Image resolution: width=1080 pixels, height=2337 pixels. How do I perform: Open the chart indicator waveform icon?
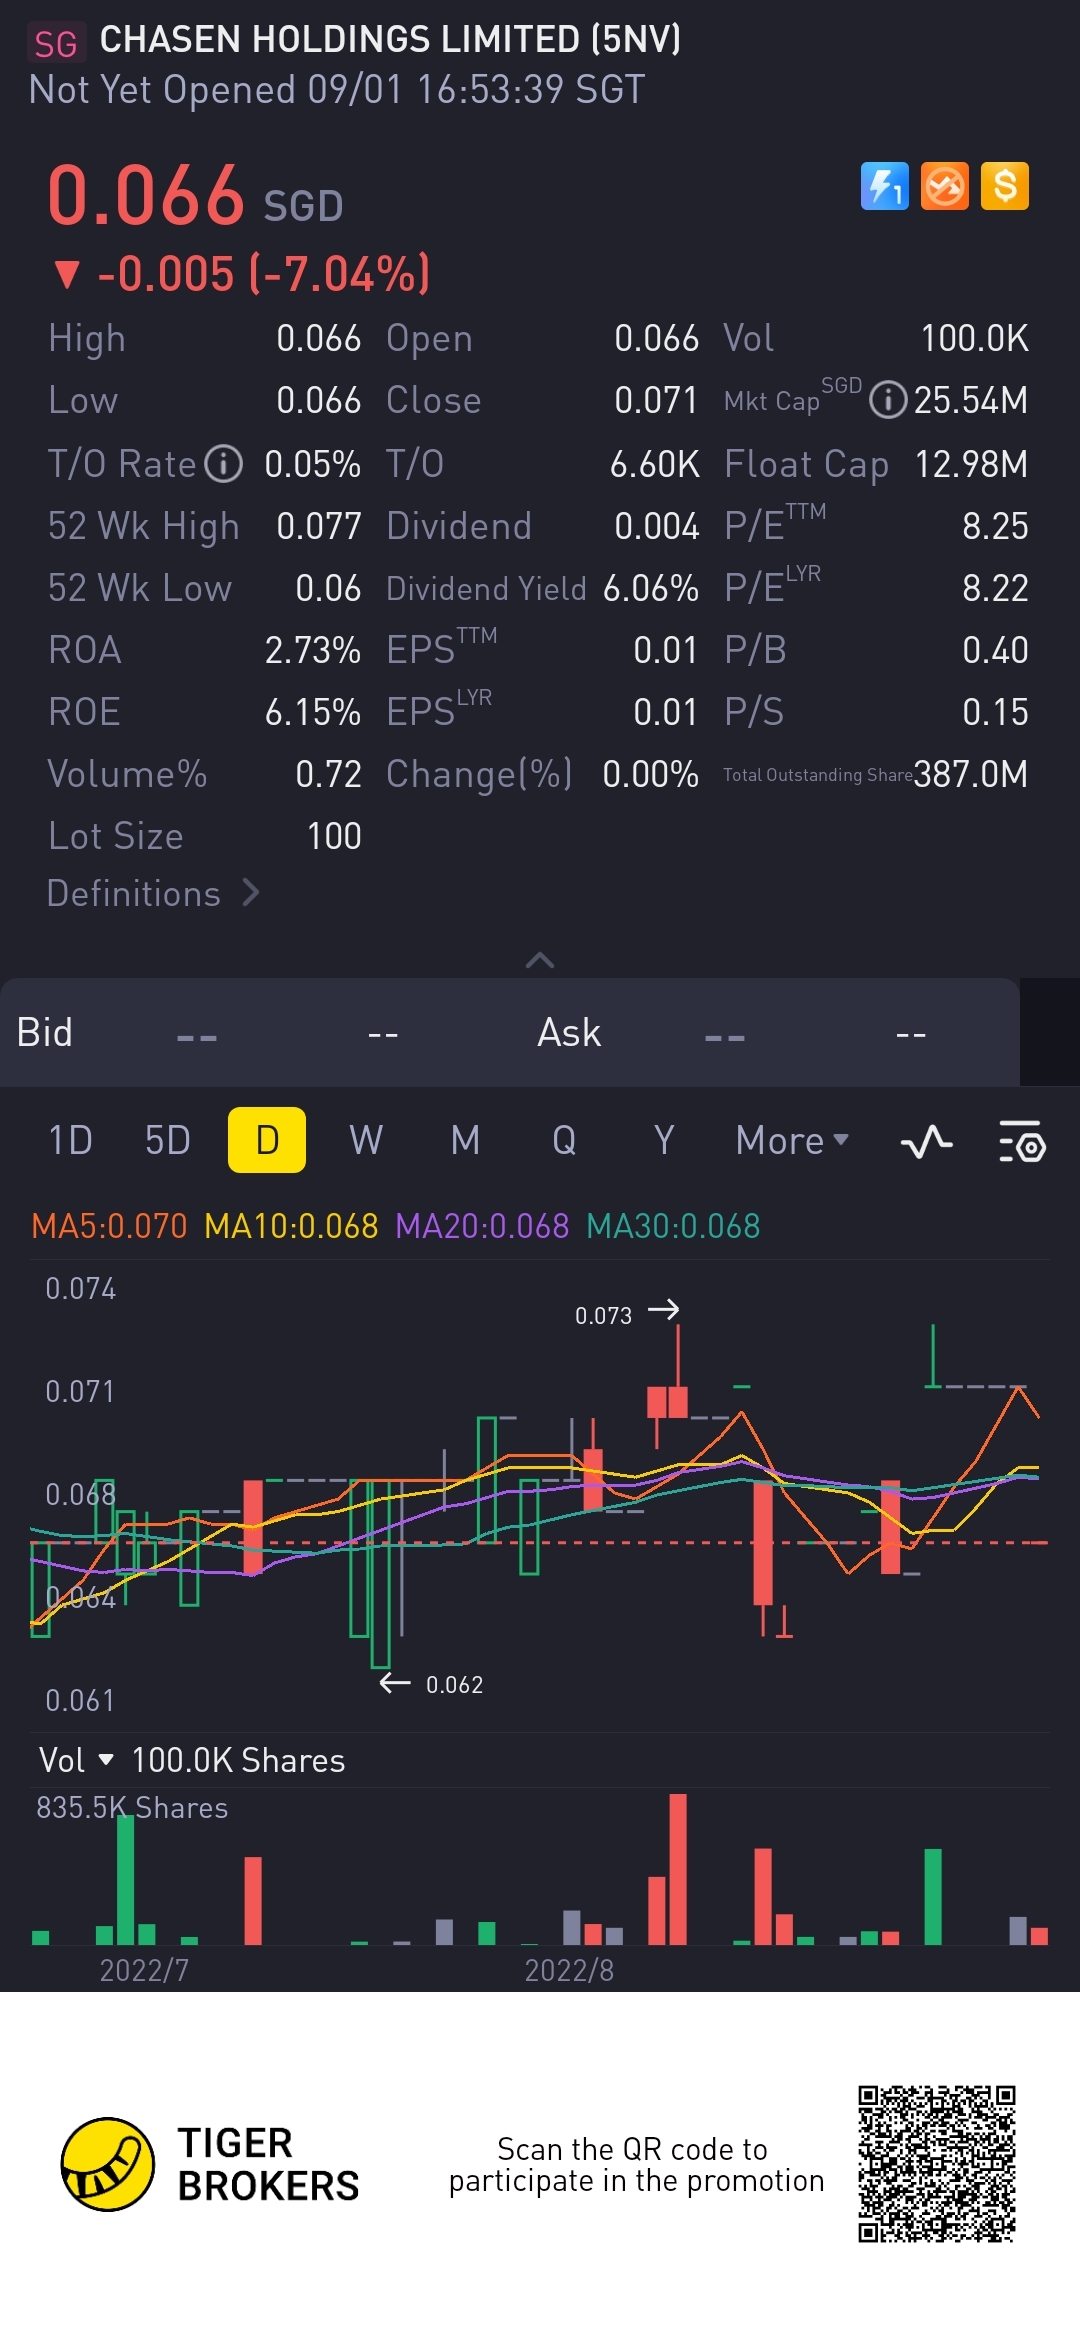coord(926,1141)
